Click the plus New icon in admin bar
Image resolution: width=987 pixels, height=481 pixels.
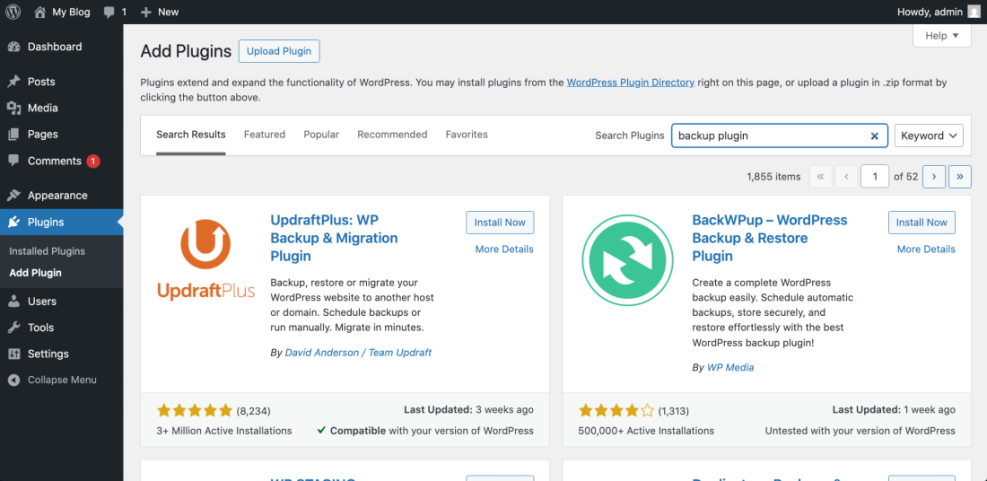[x=146, y=12]
